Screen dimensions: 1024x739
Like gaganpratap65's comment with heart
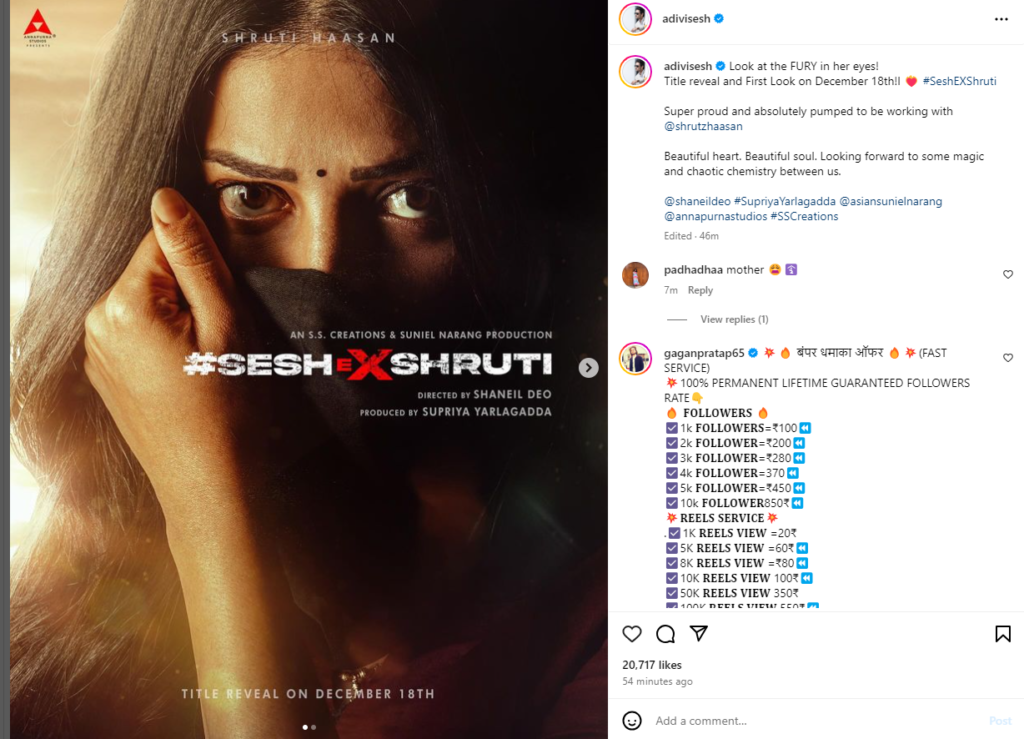pos(1008,358)
